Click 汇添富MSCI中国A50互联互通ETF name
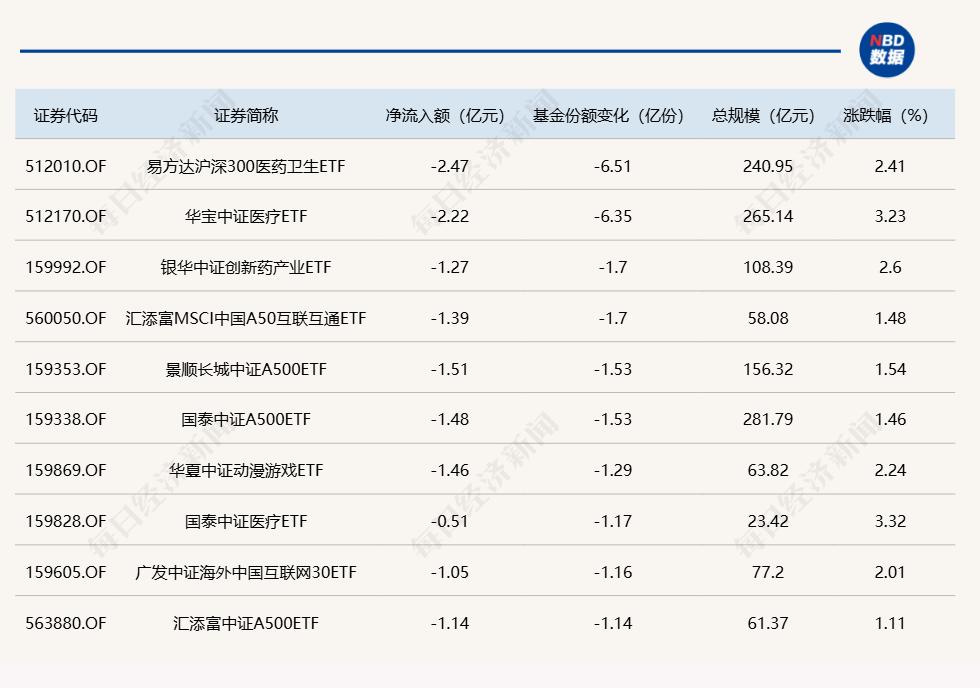Screen dimensions: 980x688 [x=246, y=319]
